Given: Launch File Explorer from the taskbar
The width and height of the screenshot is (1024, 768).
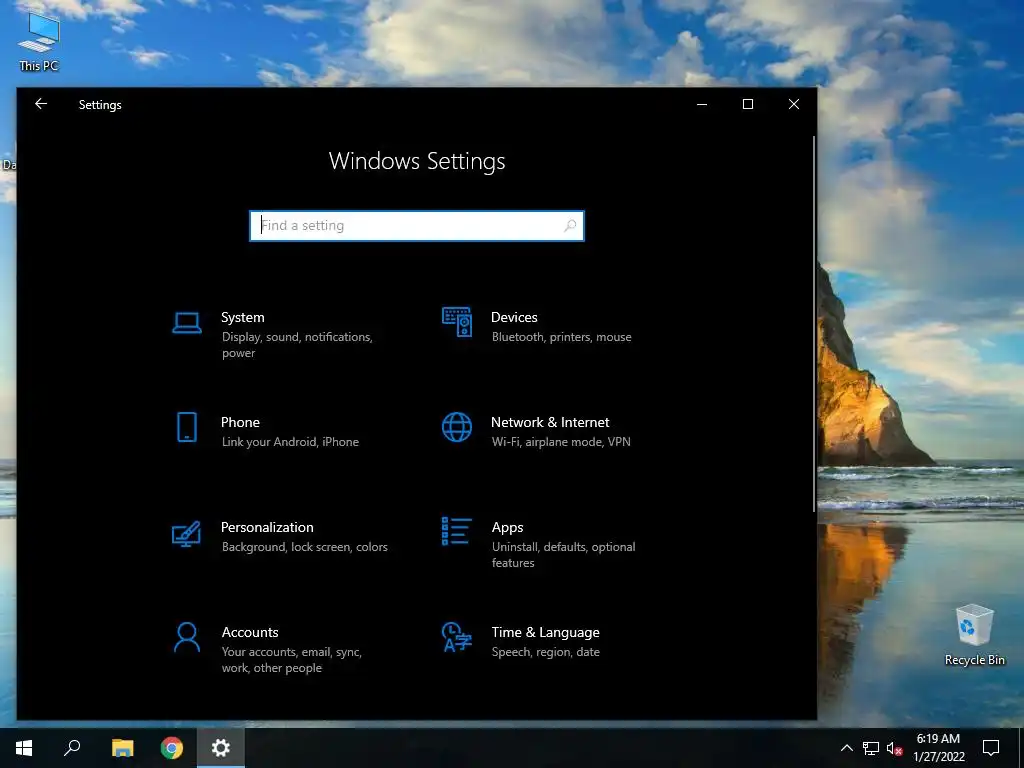Looking at the screenshot, I should [122, 748].
